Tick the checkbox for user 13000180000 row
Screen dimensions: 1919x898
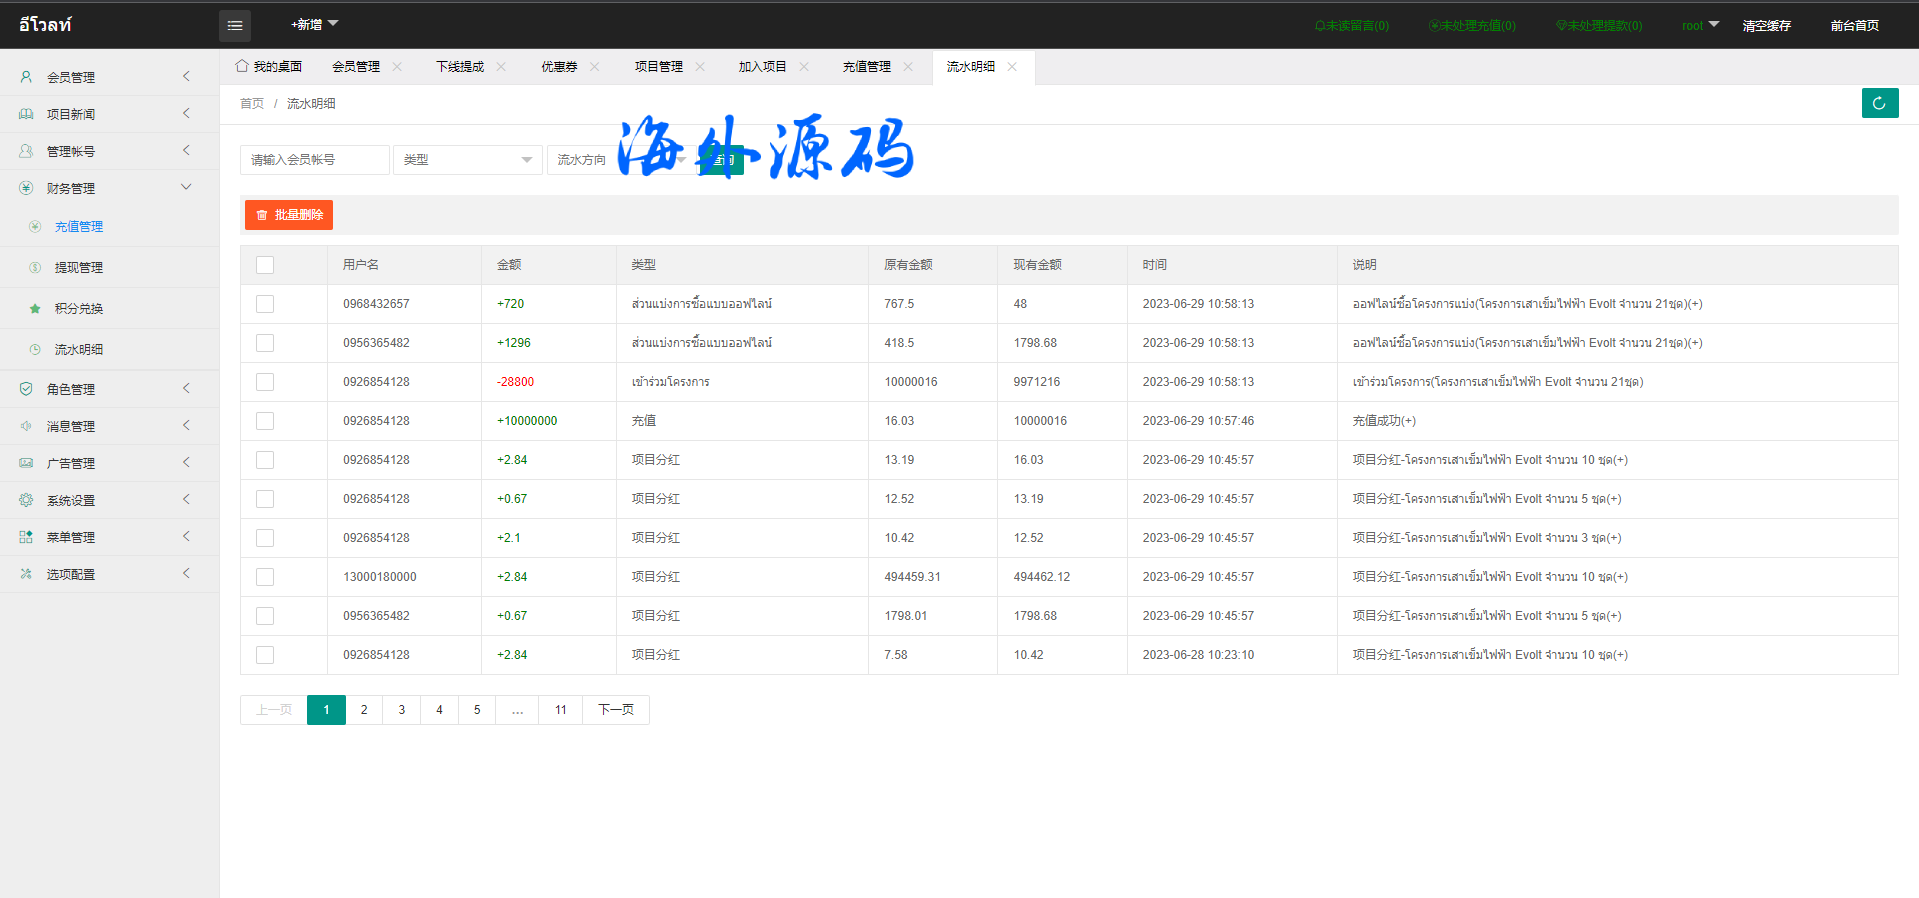pyautogui.click(x=265, y=577)
